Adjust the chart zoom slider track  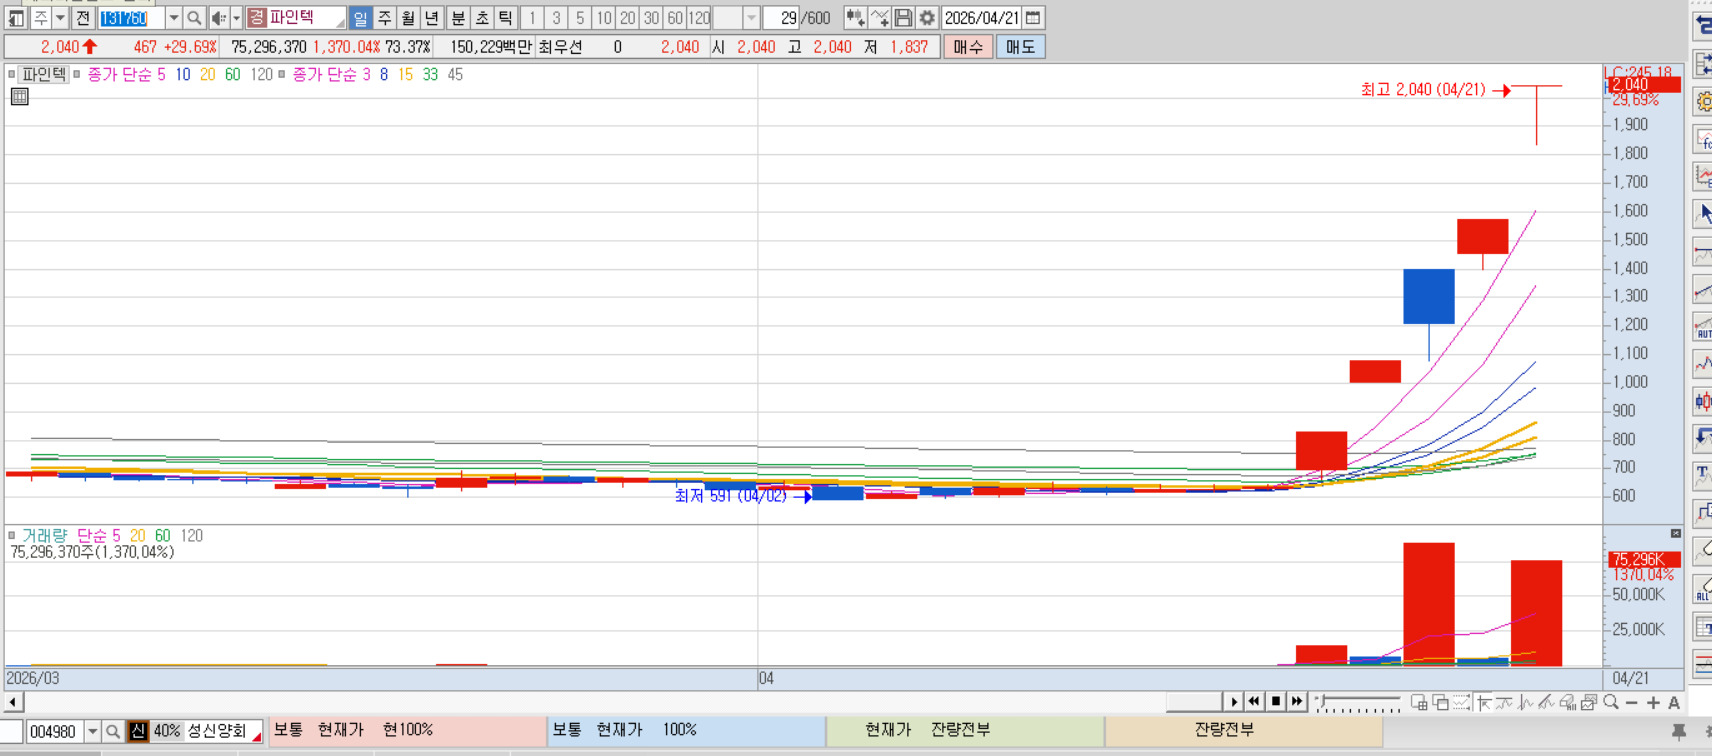click(1358, 702)
